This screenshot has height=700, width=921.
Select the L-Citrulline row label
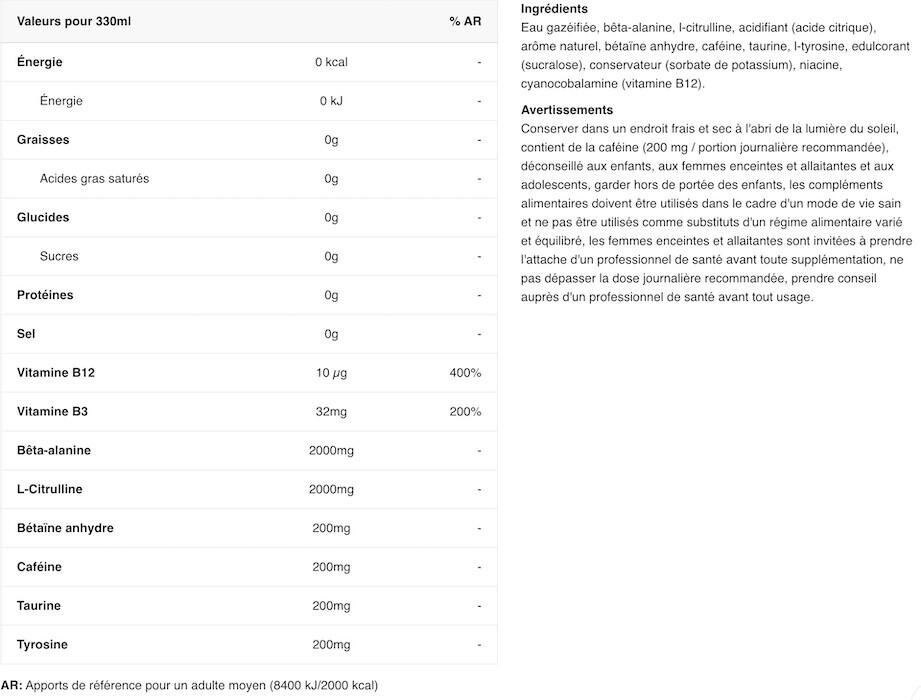pos(49,489)
